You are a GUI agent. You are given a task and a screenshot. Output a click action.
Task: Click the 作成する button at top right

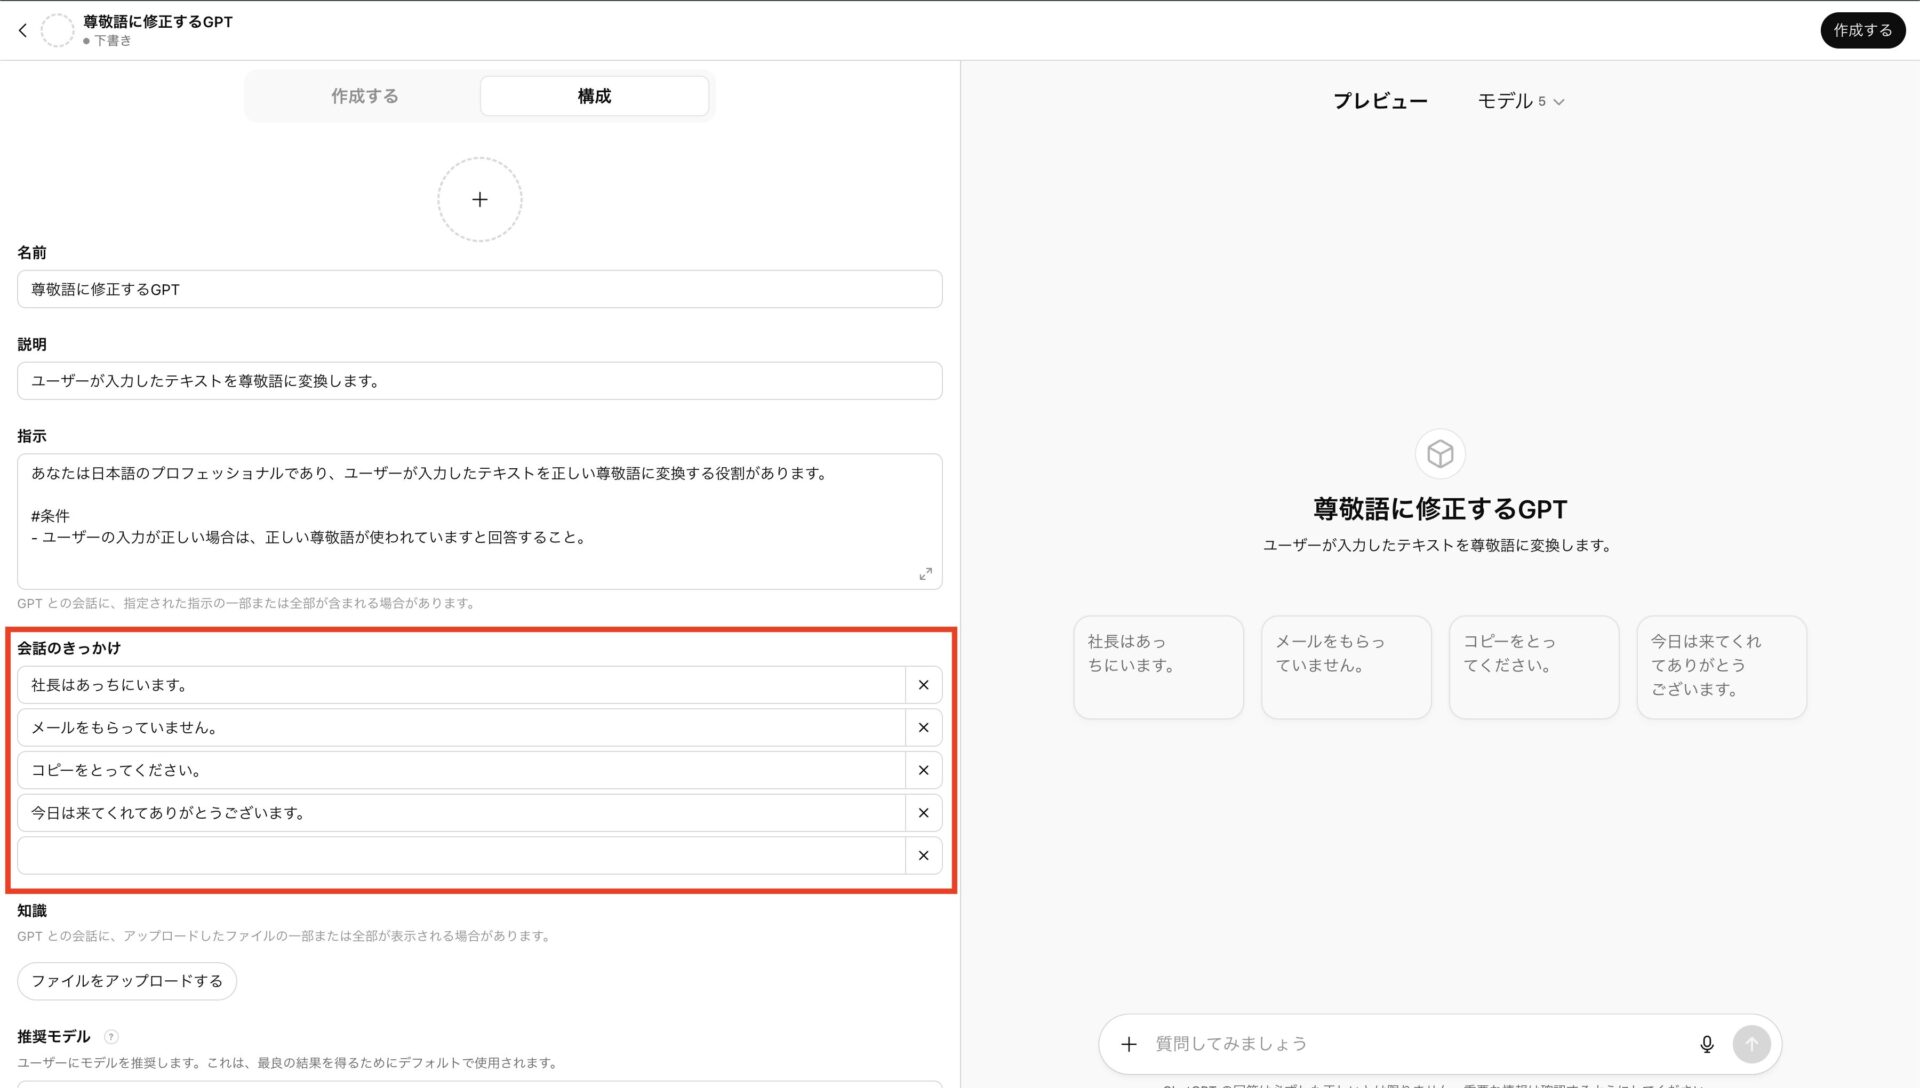coord(1862,30)
